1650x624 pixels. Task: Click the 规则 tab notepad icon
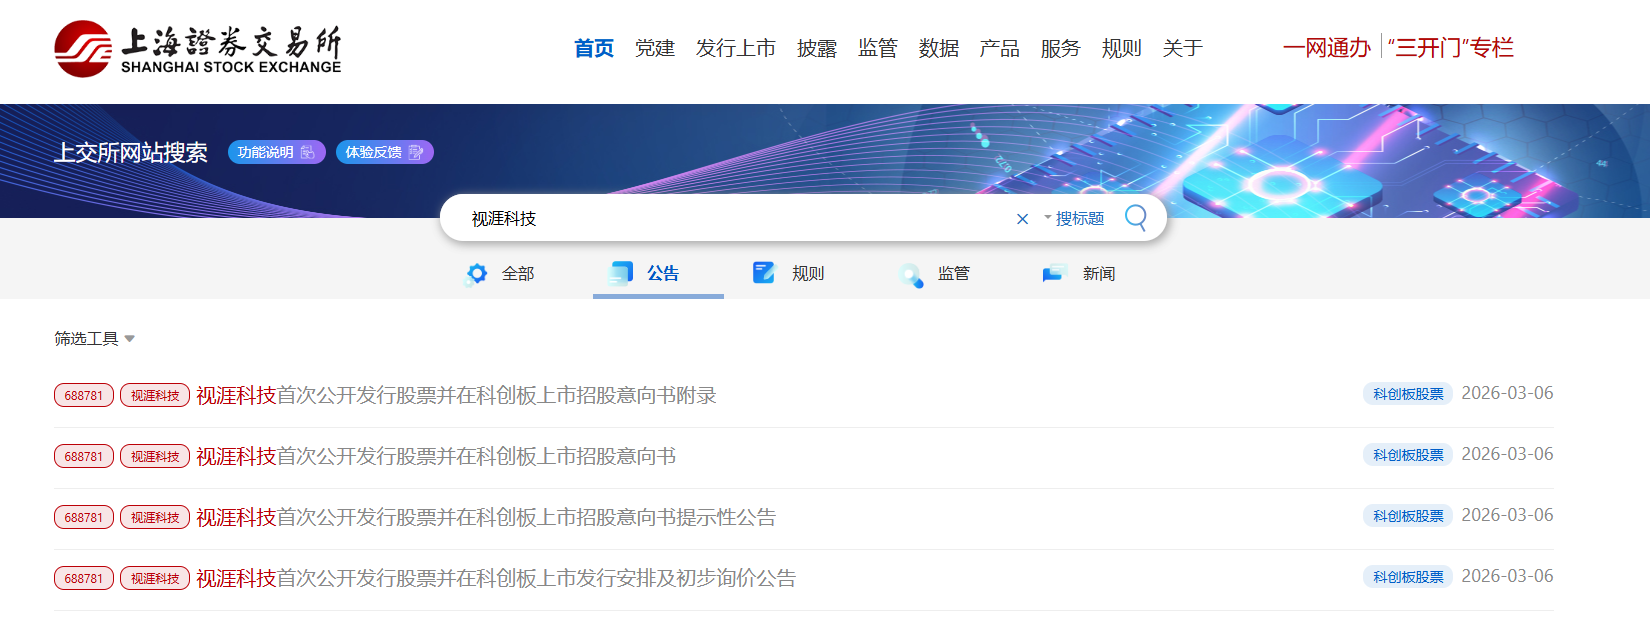[764, 273]
